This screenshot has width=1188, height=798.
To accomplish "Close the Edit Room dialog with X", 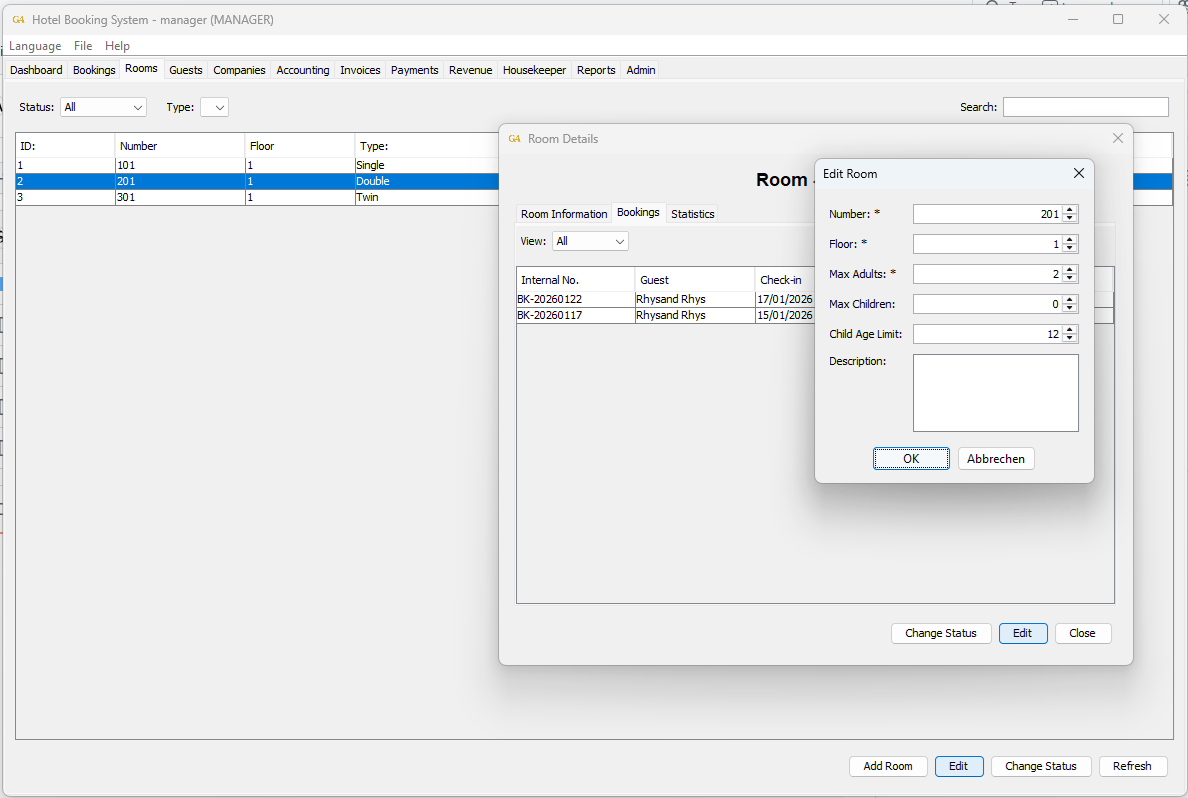I will [x=1078, y=173].
